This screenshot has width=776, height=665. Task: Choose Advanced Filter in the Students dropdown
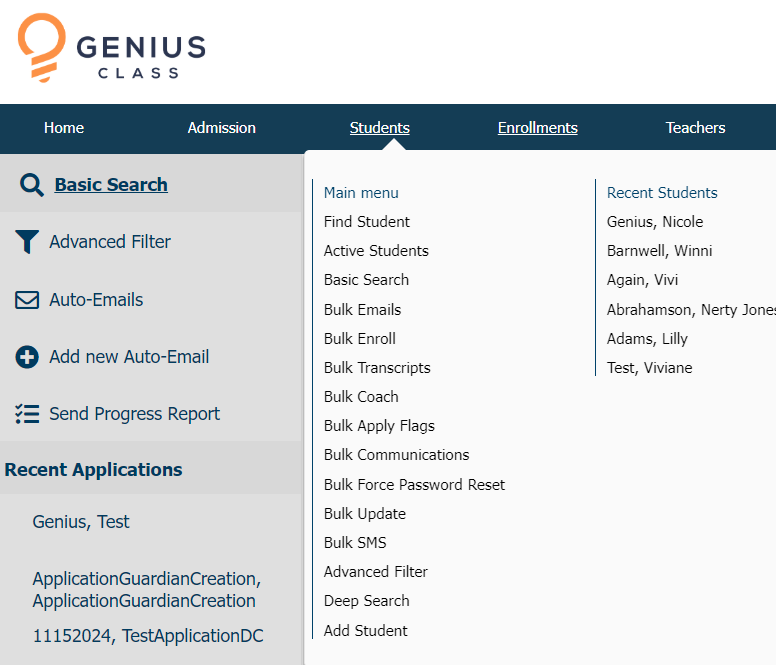coord(376,572)
